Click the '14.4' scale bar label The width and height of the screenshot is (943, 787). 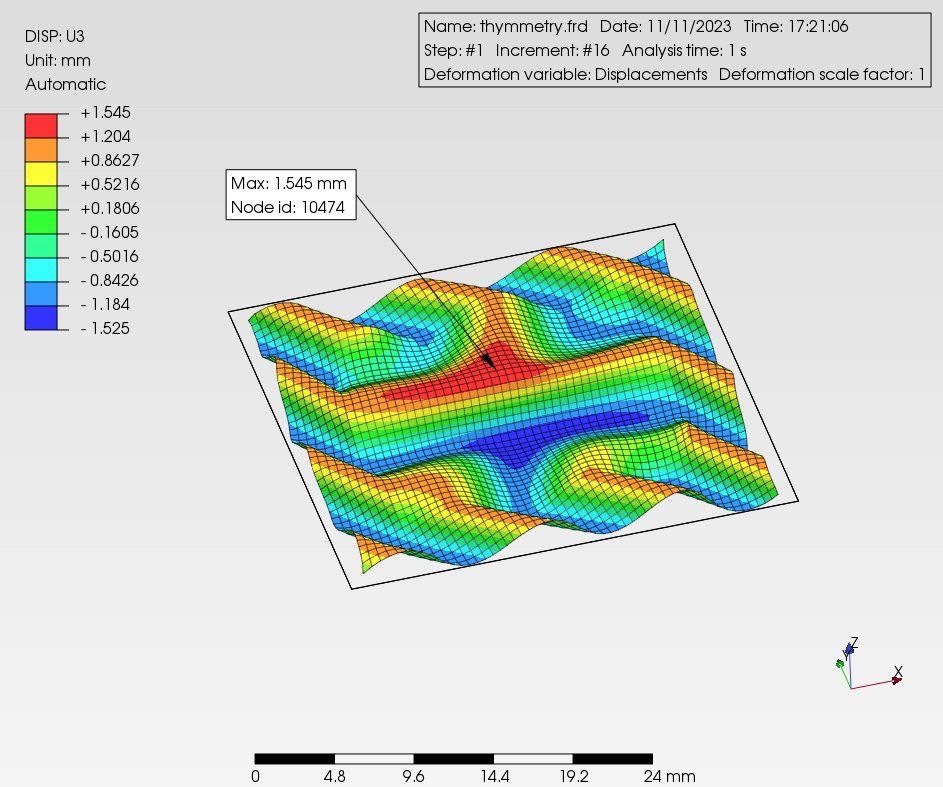tap(494, 776)
